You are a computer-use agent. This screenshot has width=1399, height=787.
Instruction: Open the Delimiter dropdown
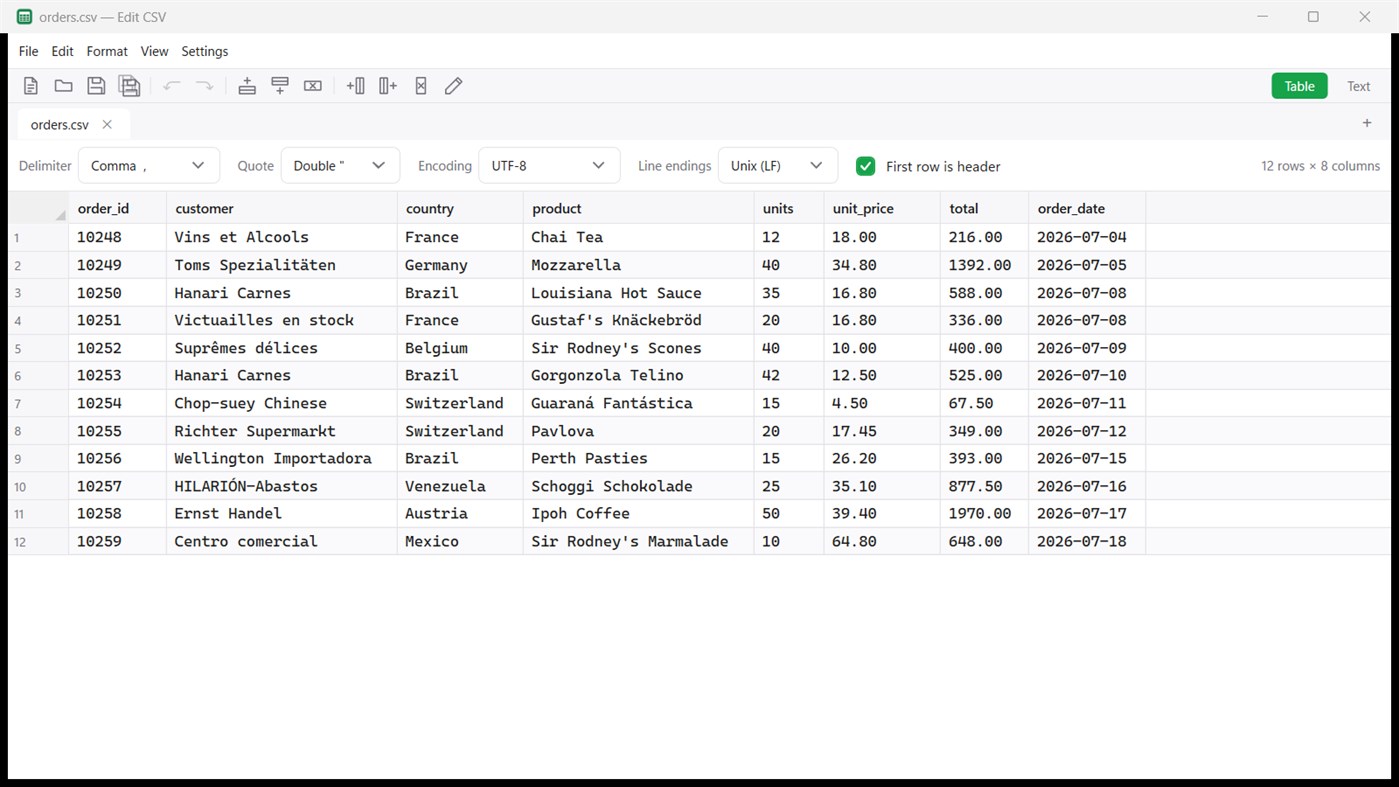tap(149, 166)
